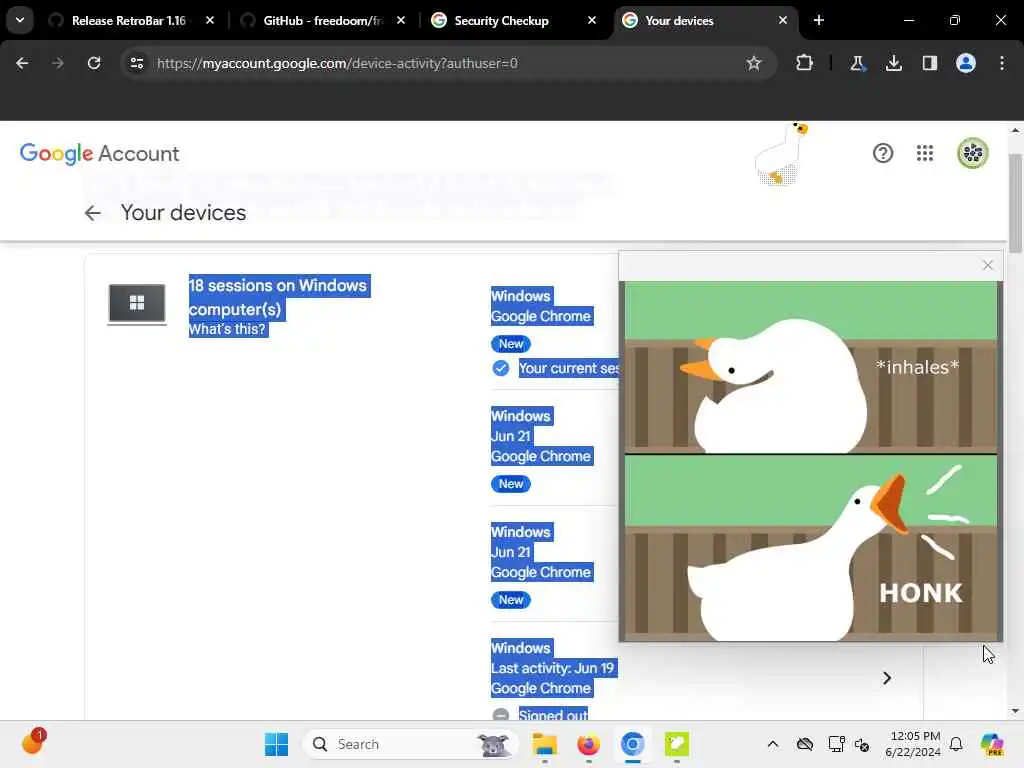
Task: Open Chromium browser taskbar icon
Action: tap(632, 744)
